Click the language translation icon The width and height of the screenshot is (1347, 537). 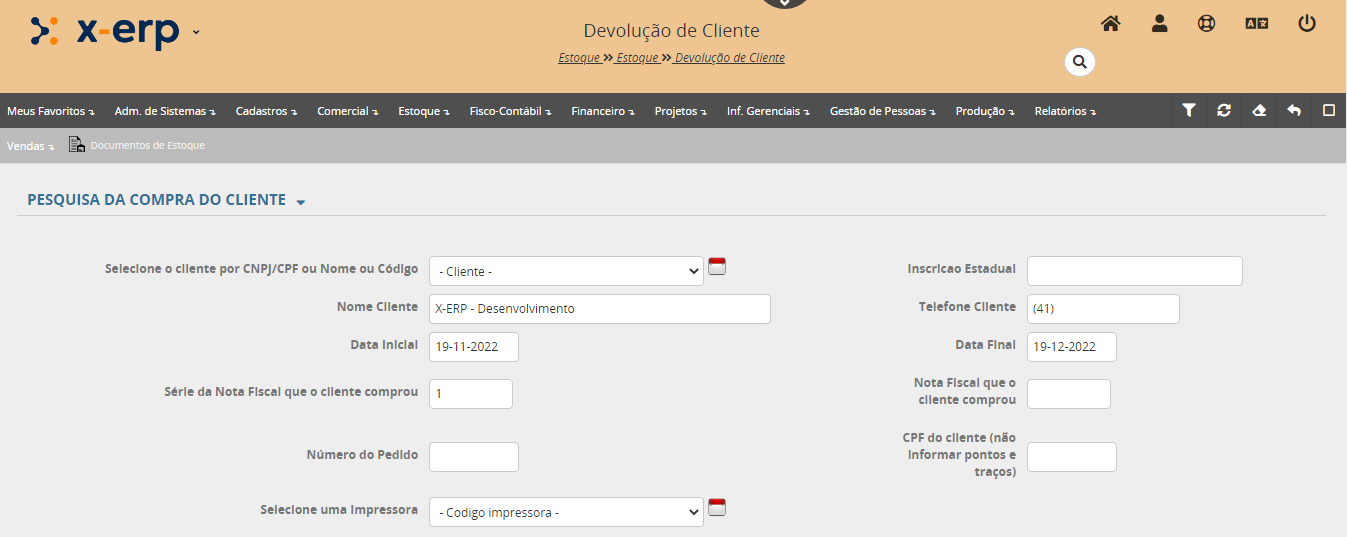pos(1256,24)
